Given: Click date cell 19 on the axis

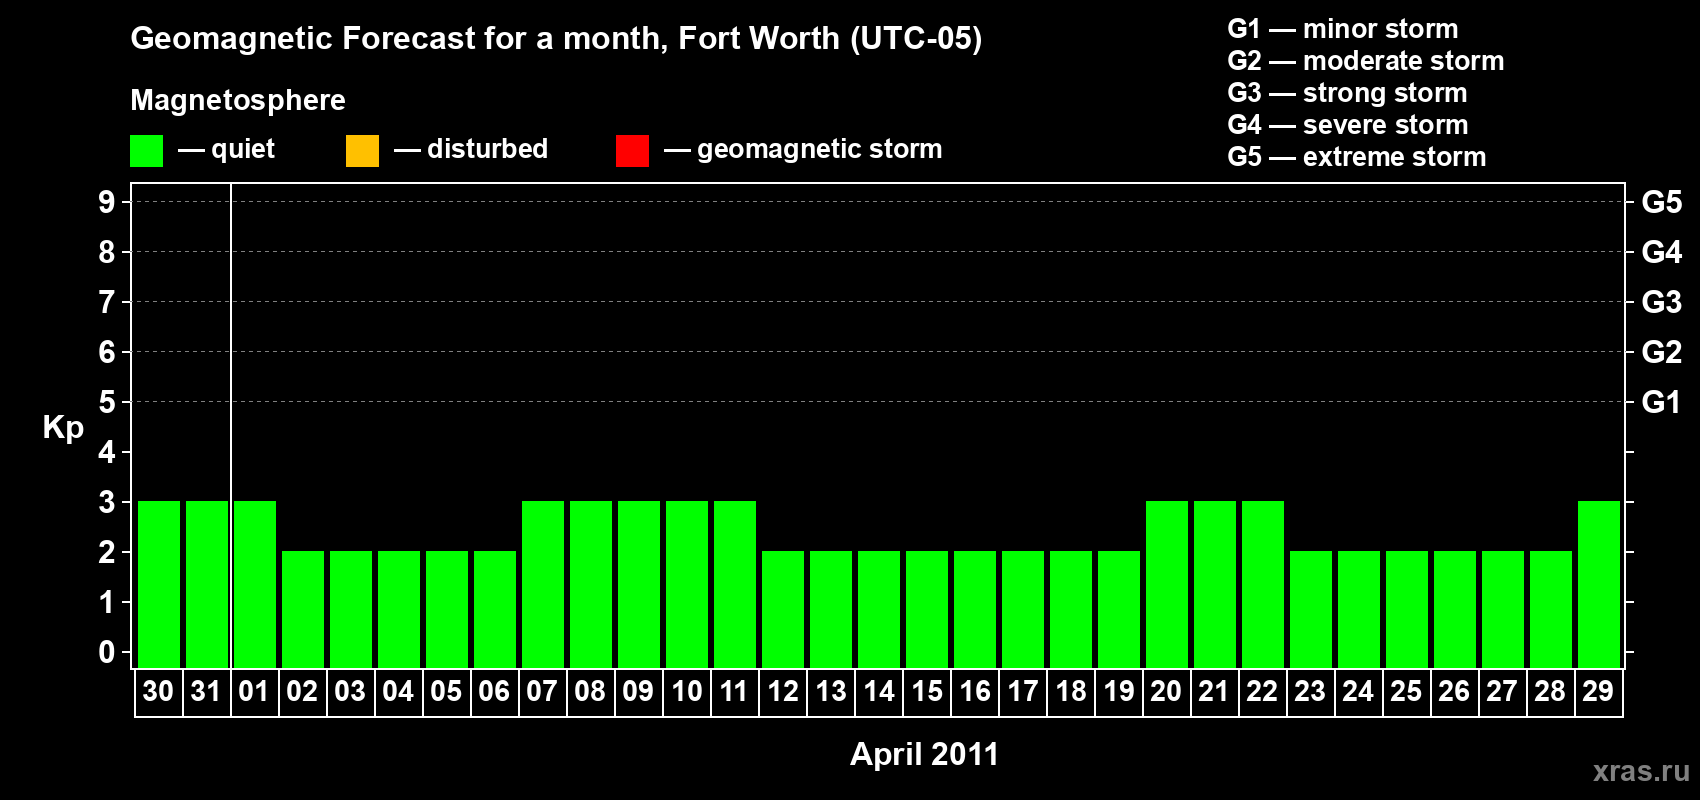Looking at the screenshot, I should pos(1119,692).
